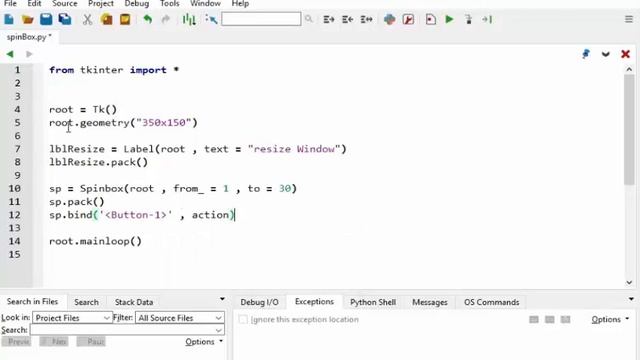Click the editor vertical scrollbar thumb

click(629, 129)
